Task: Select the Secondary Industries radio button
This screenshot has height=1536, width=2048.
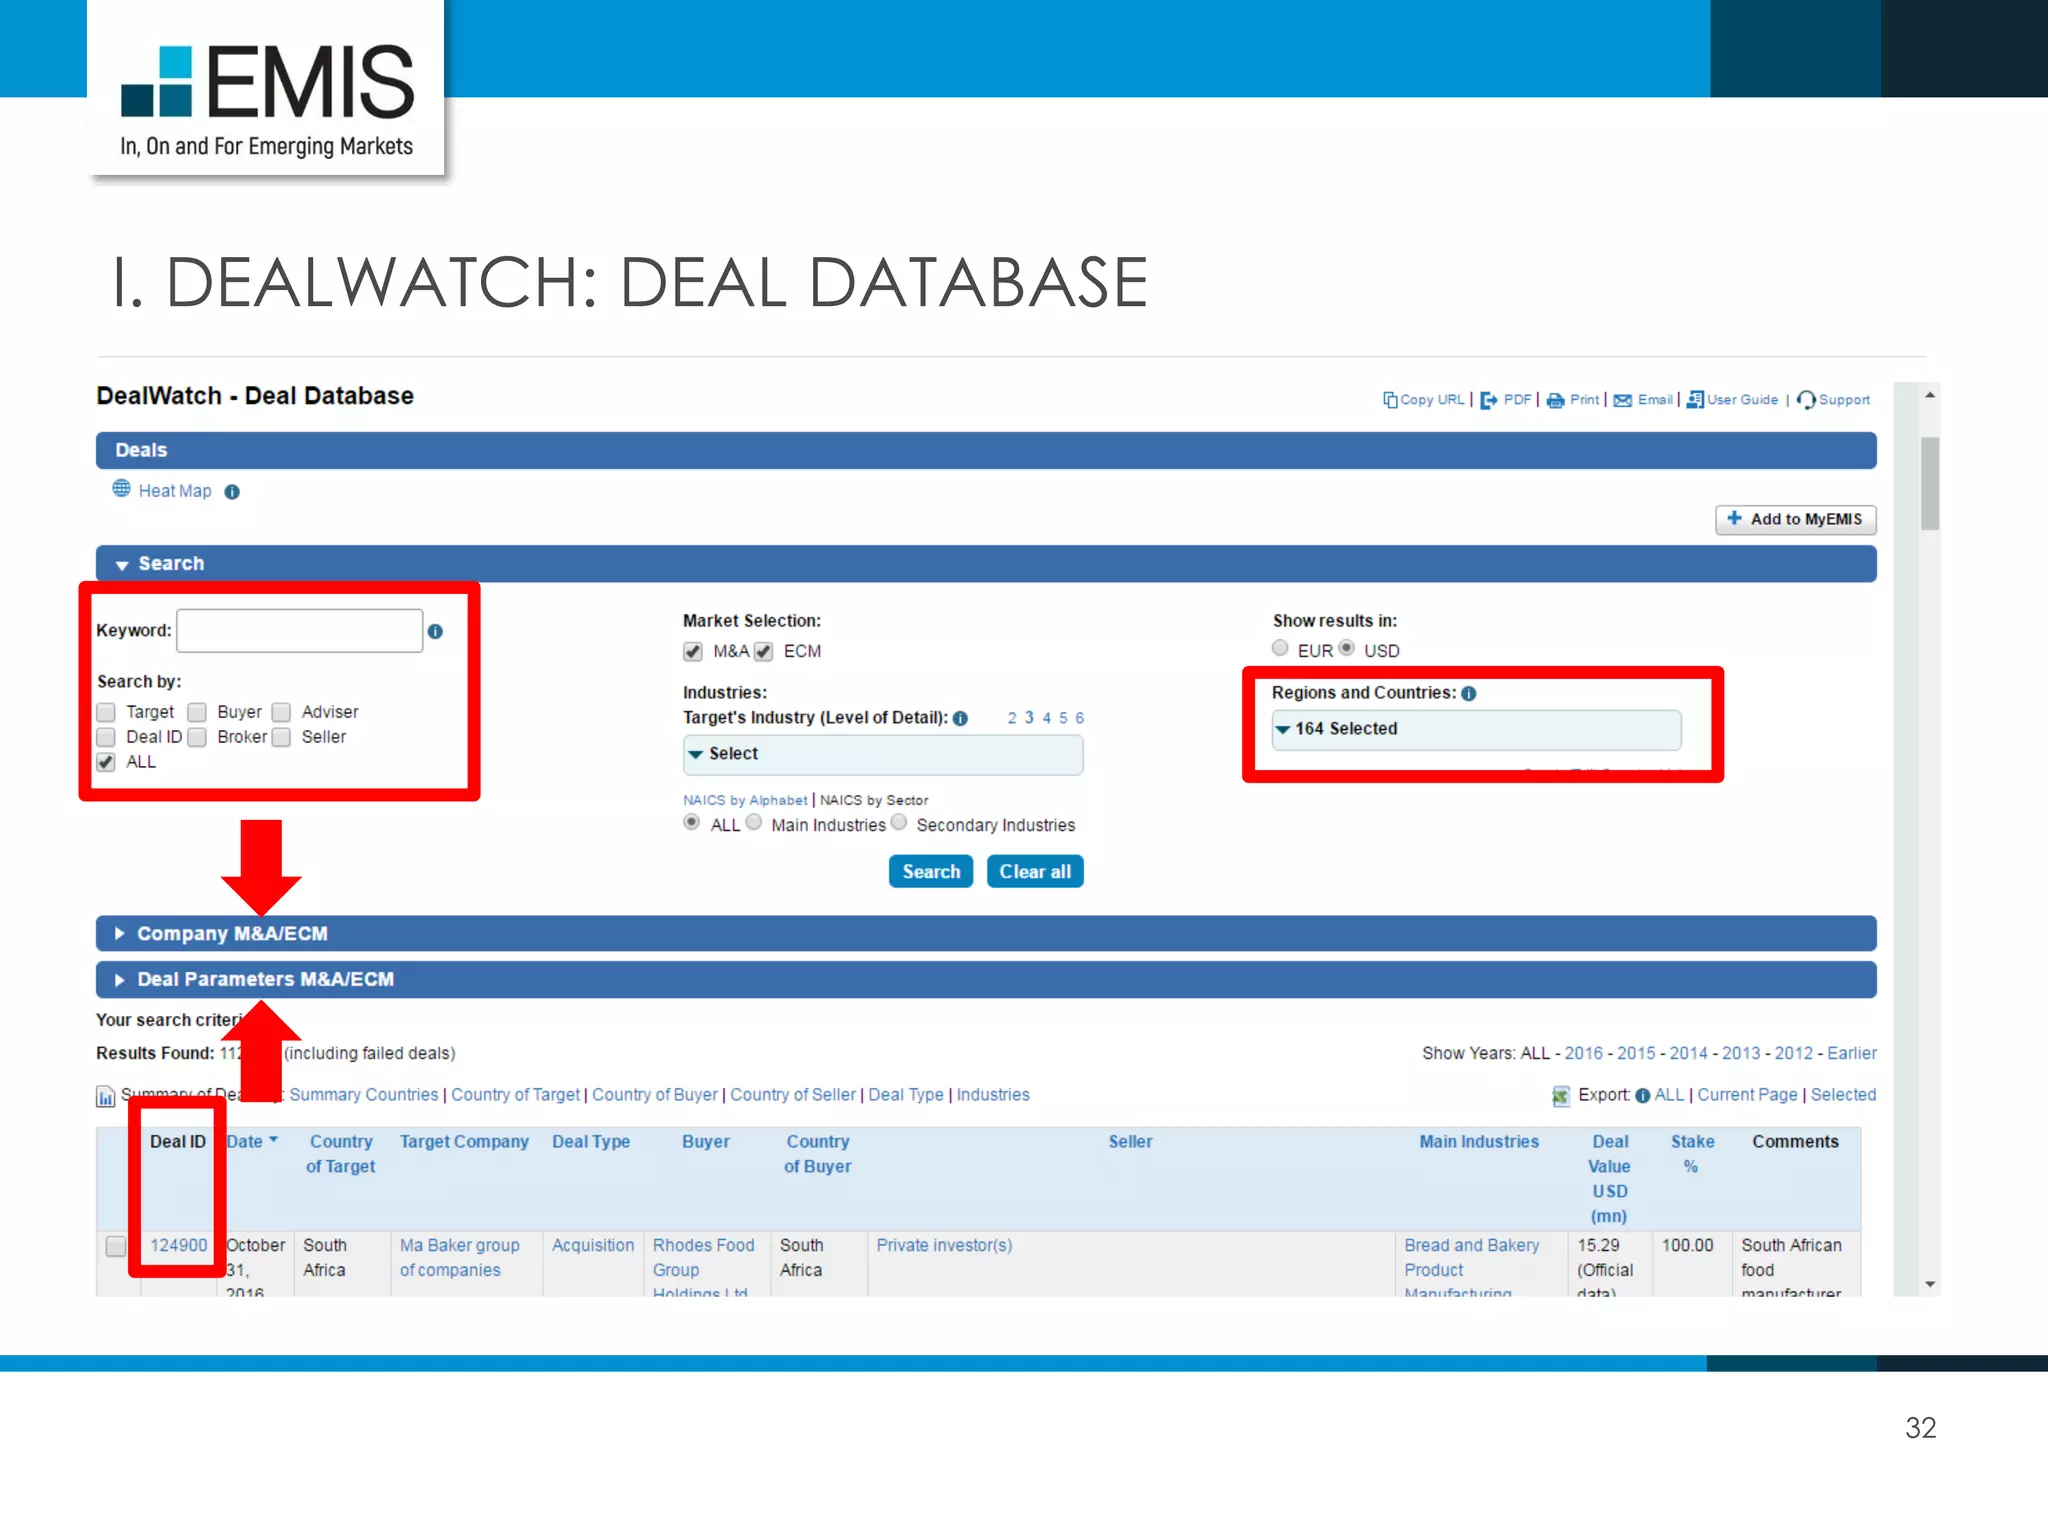Action: pyautogui.click(x=899, y=822)
